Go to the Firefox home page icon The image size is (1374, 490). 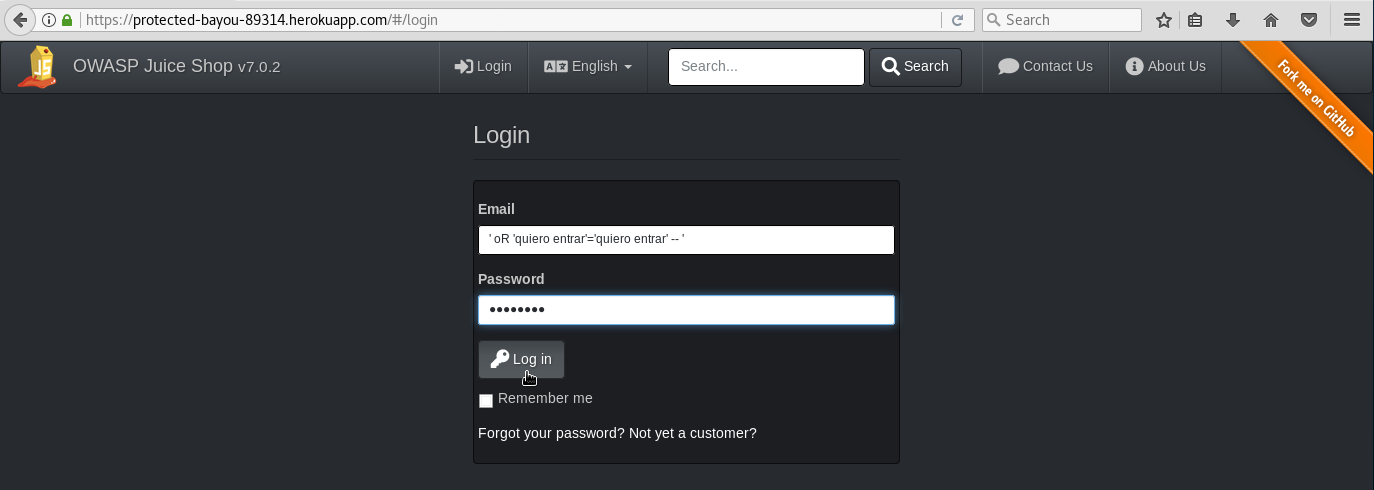pos(1271,20)
